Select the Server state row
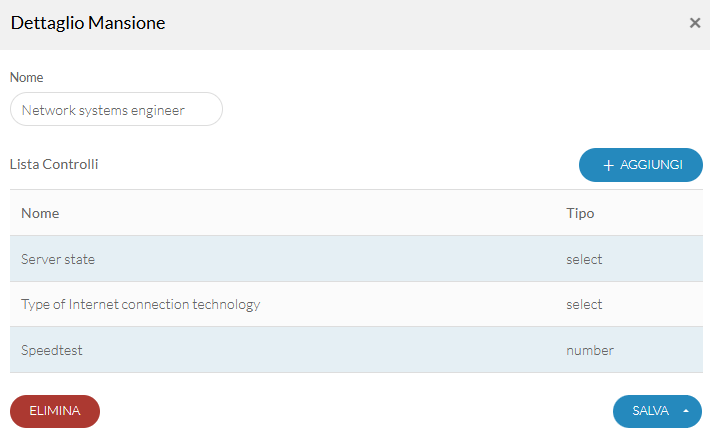The width and height of the screenshot is (710, 435). [356, 259]
